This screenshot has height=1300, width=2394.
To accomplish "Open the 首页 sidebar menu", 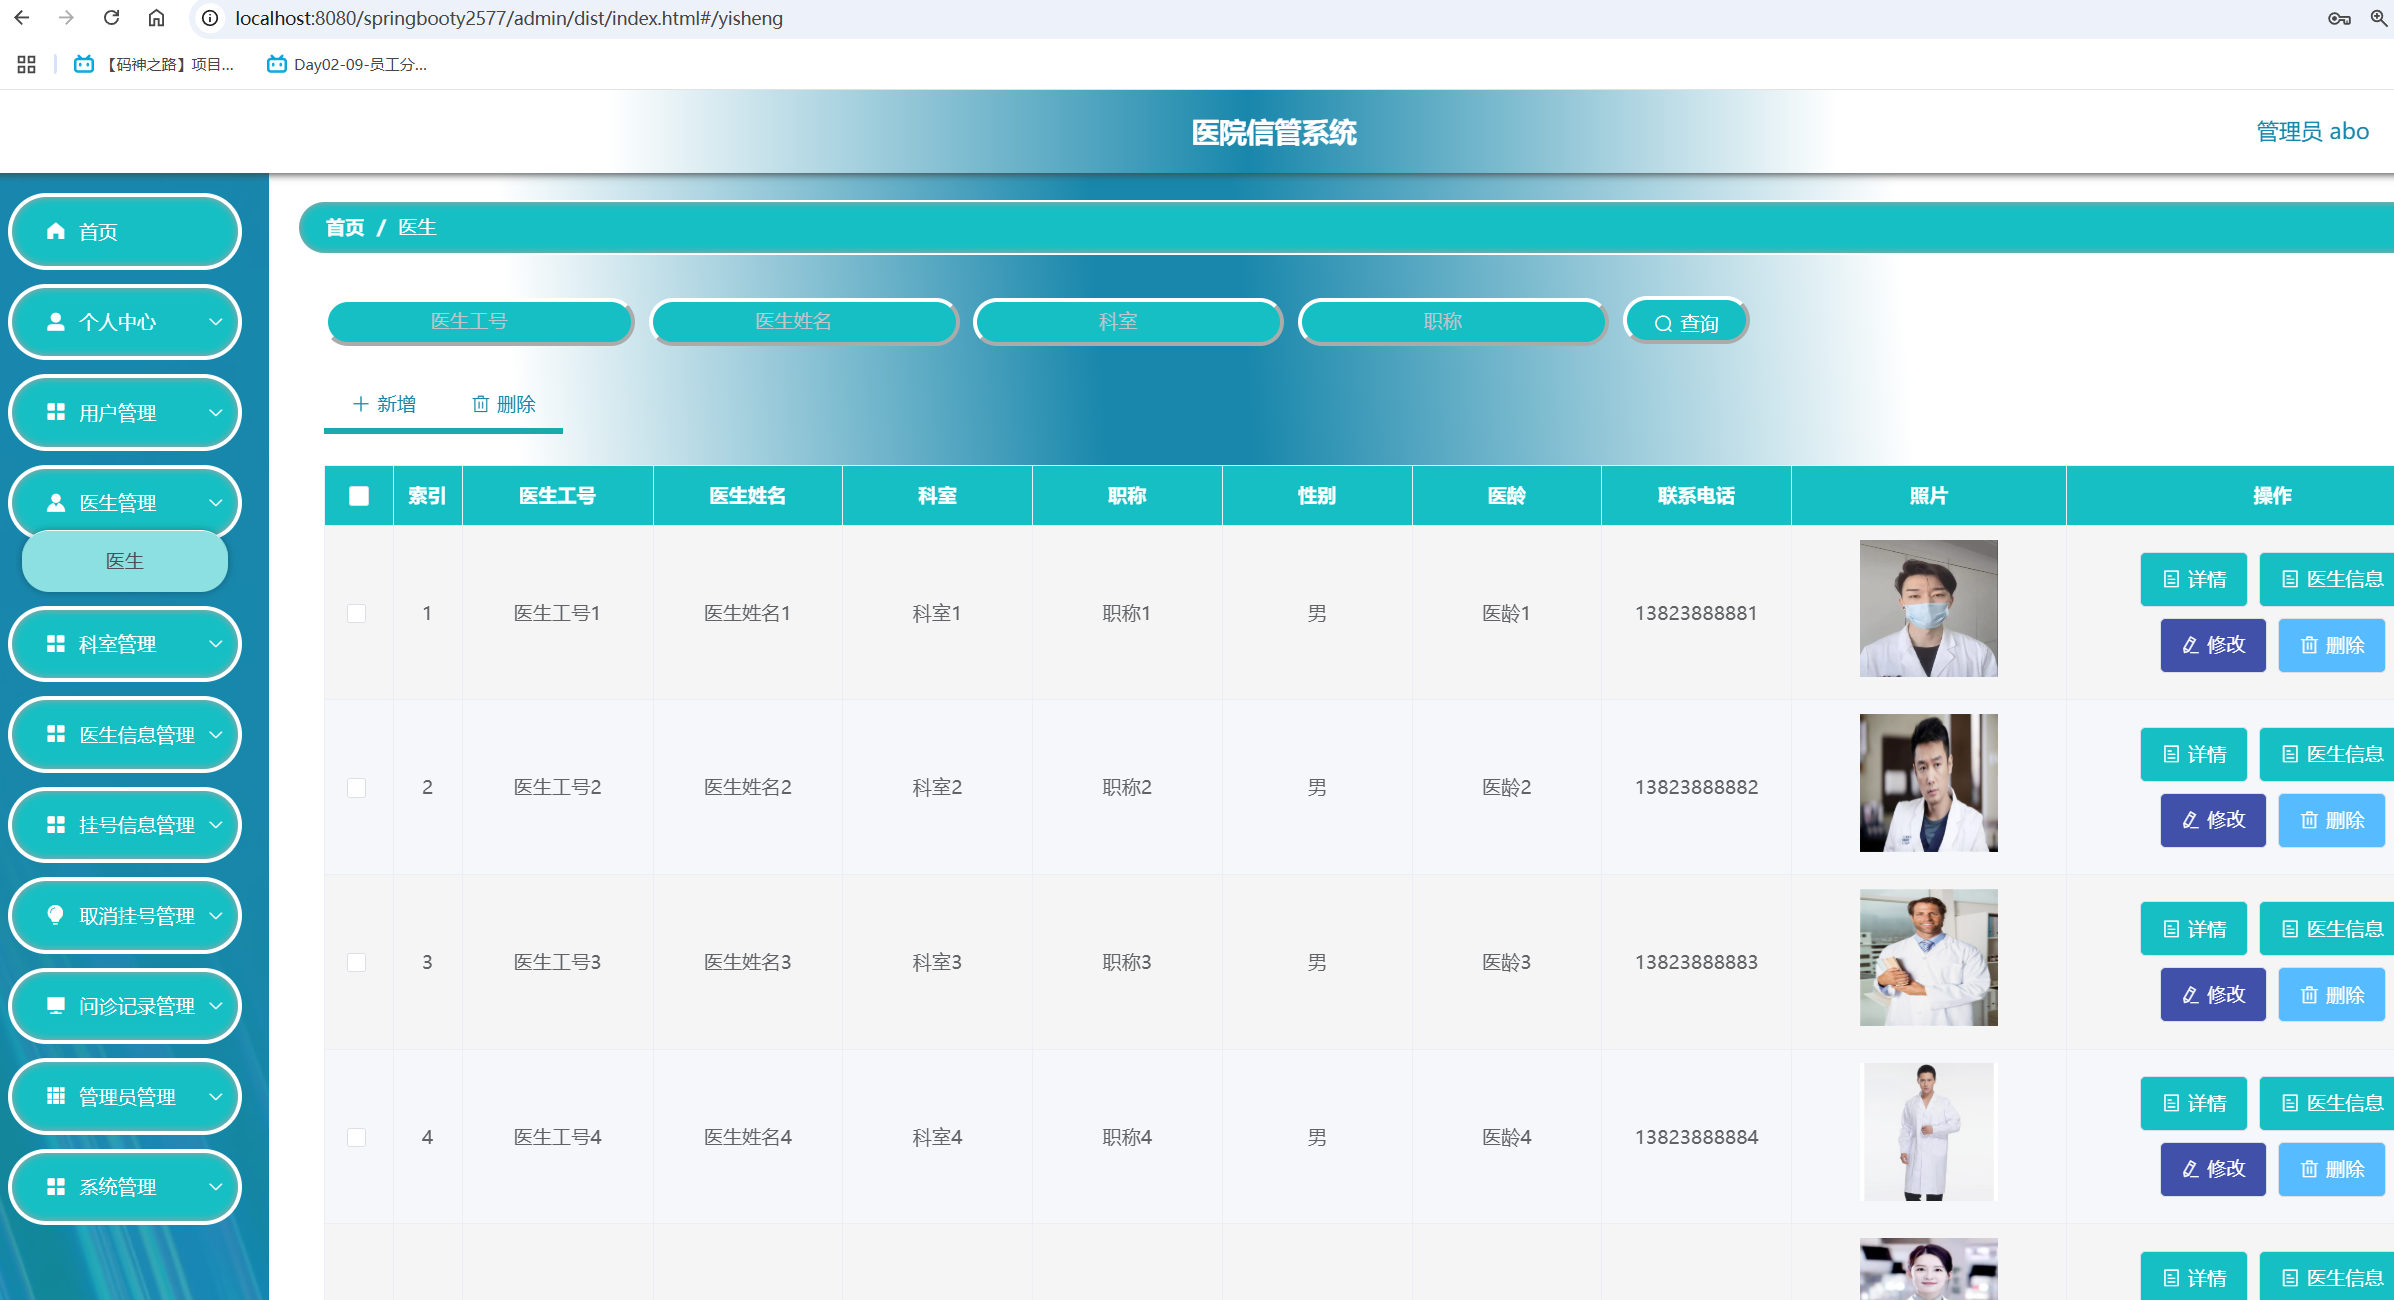I will pyautogui.click(x=125, y=231).
